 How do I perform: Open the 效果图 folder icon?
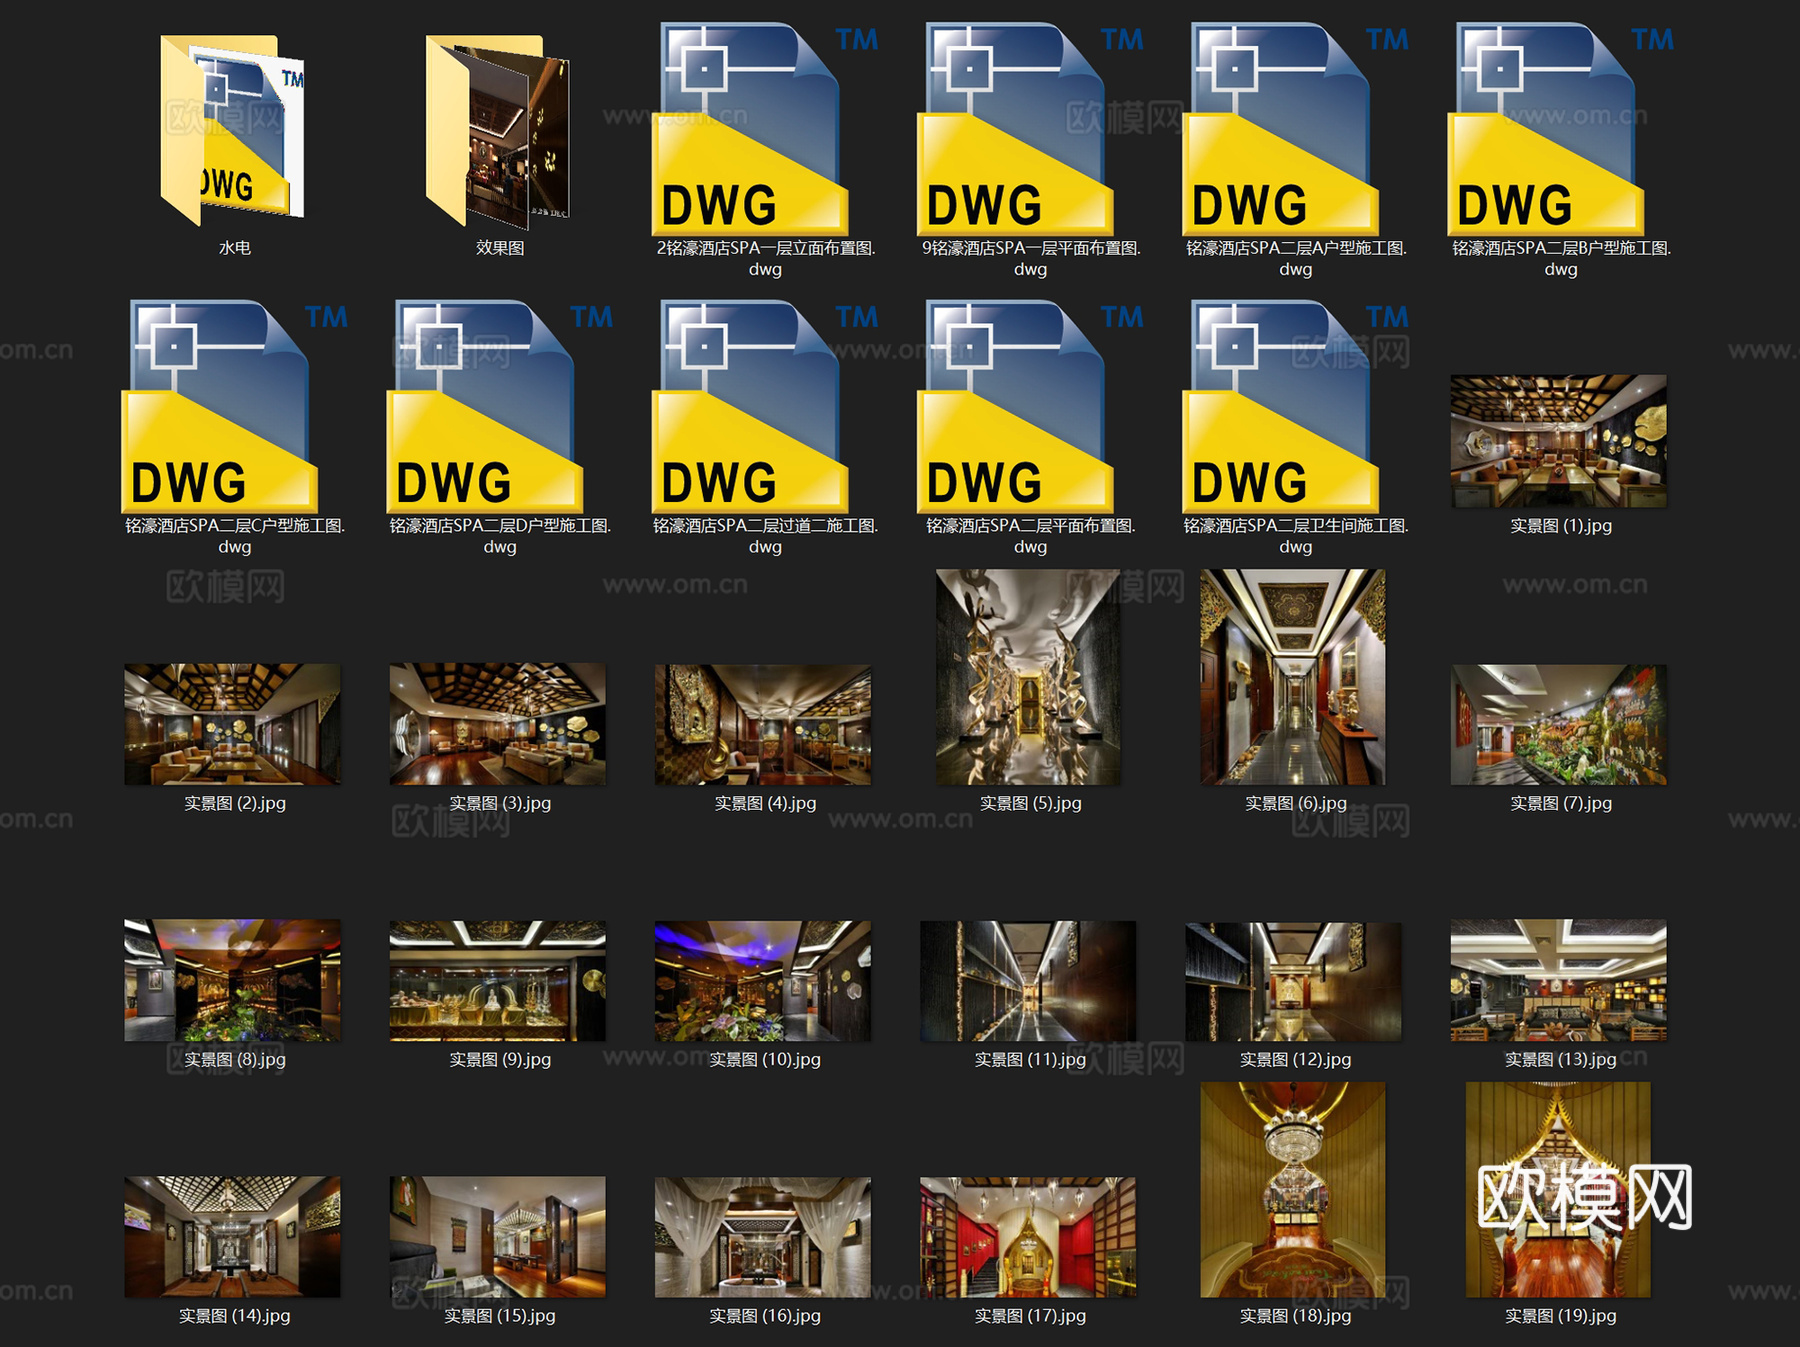(x=498, y=130)
